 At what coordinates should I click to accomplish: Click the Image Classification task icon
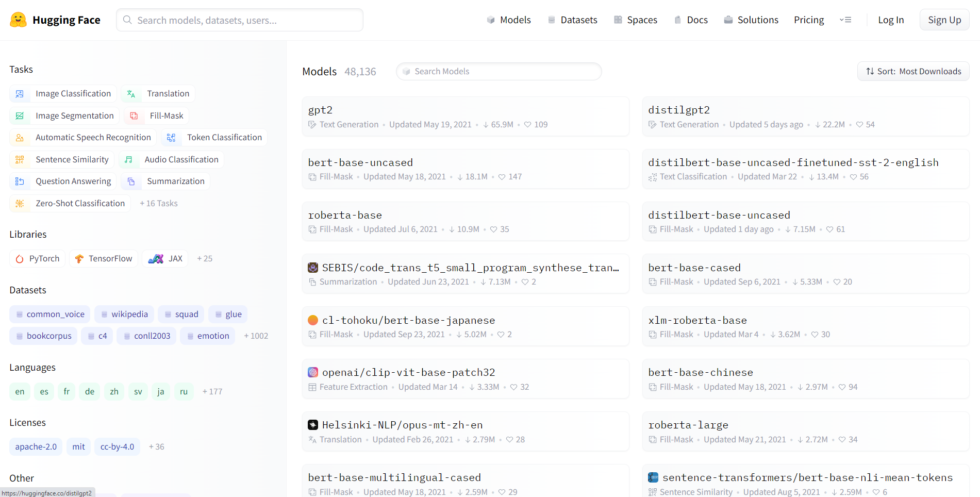(x=20, y=94)
